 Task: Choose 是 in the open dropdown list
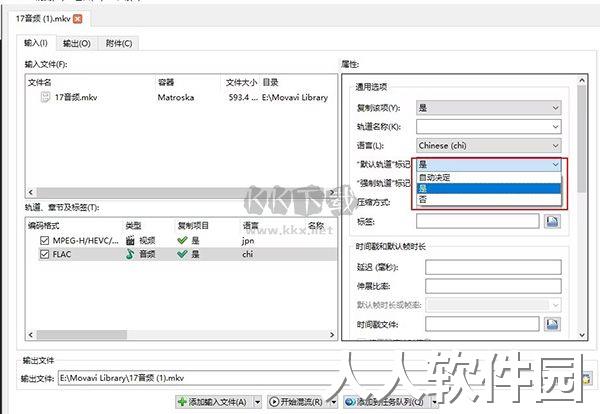(489, 188)
